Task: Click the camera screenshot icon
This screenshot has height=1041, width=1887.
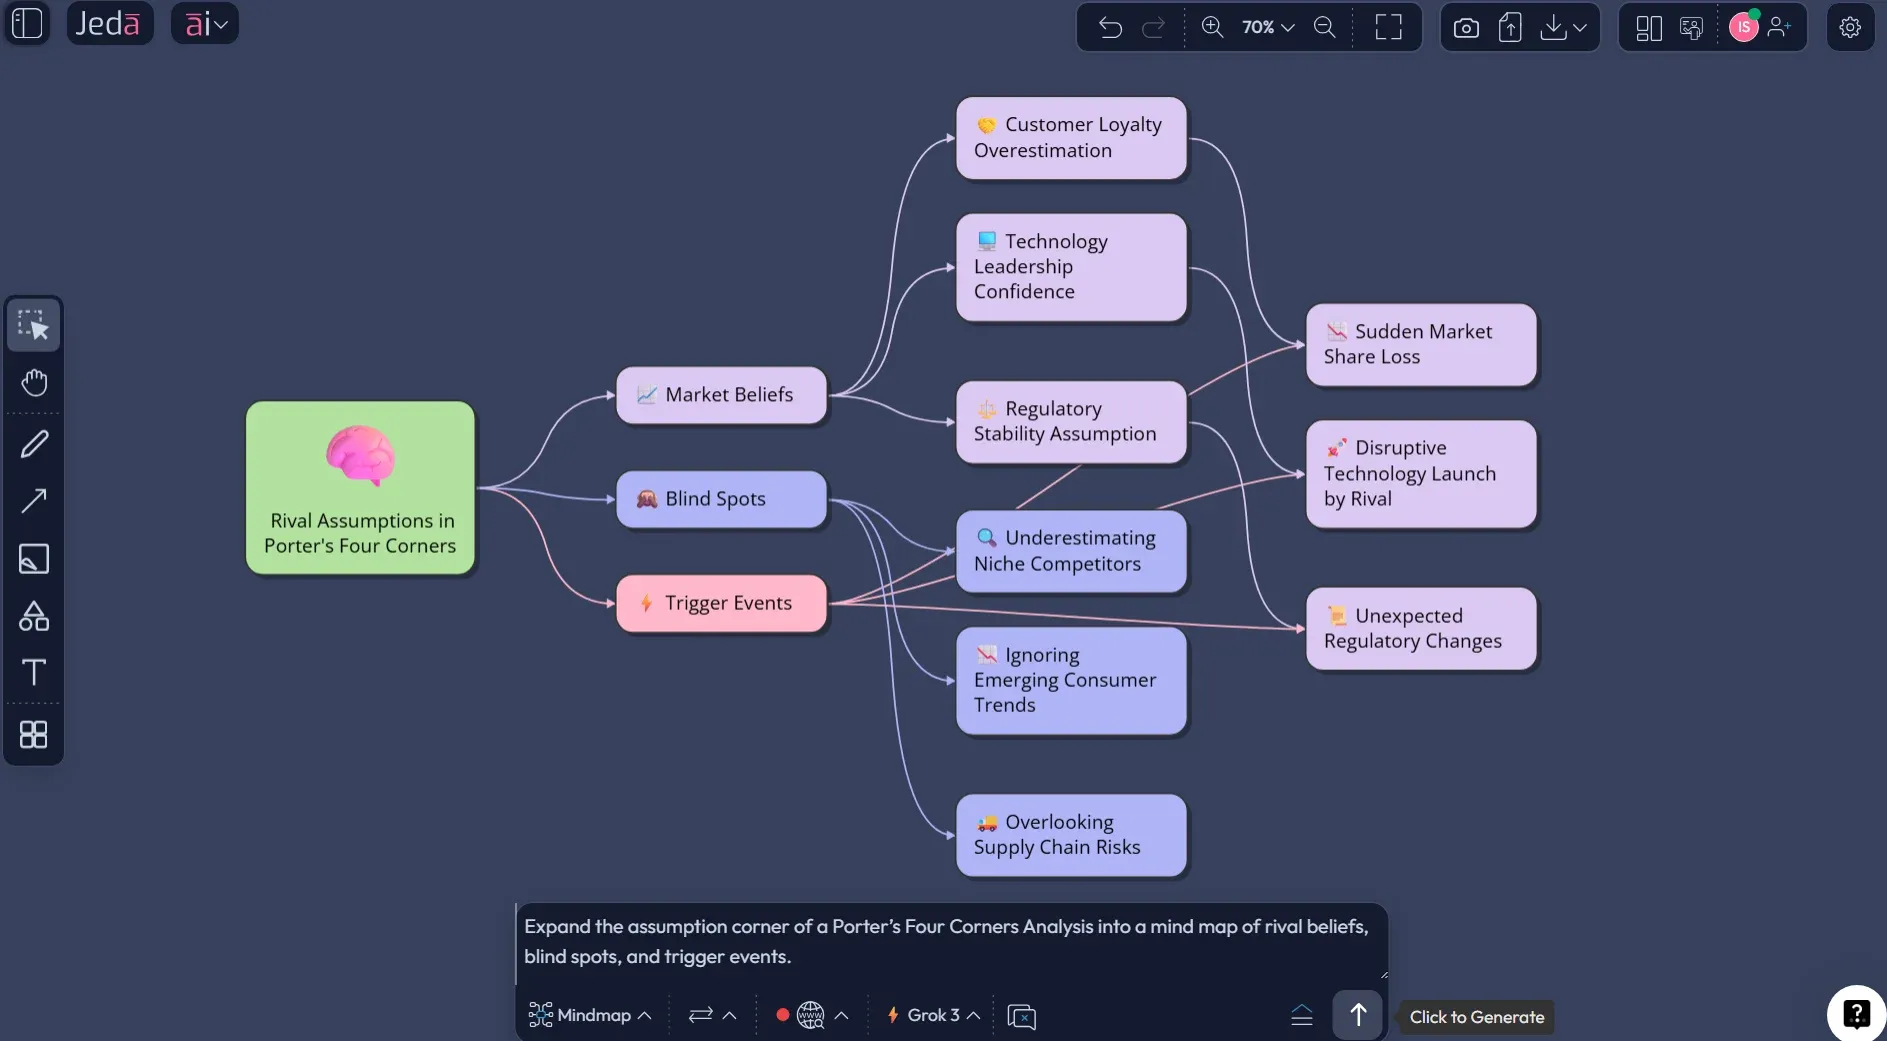Action: coord(1466,28)
